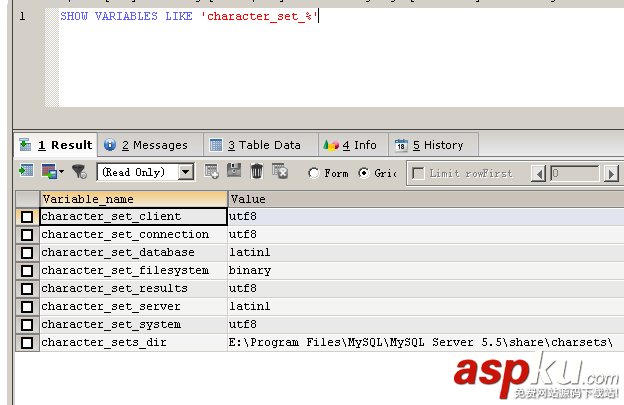Select the character_set_filesystem cell
This screenshot has width=624, height=405.
(134, 271)
